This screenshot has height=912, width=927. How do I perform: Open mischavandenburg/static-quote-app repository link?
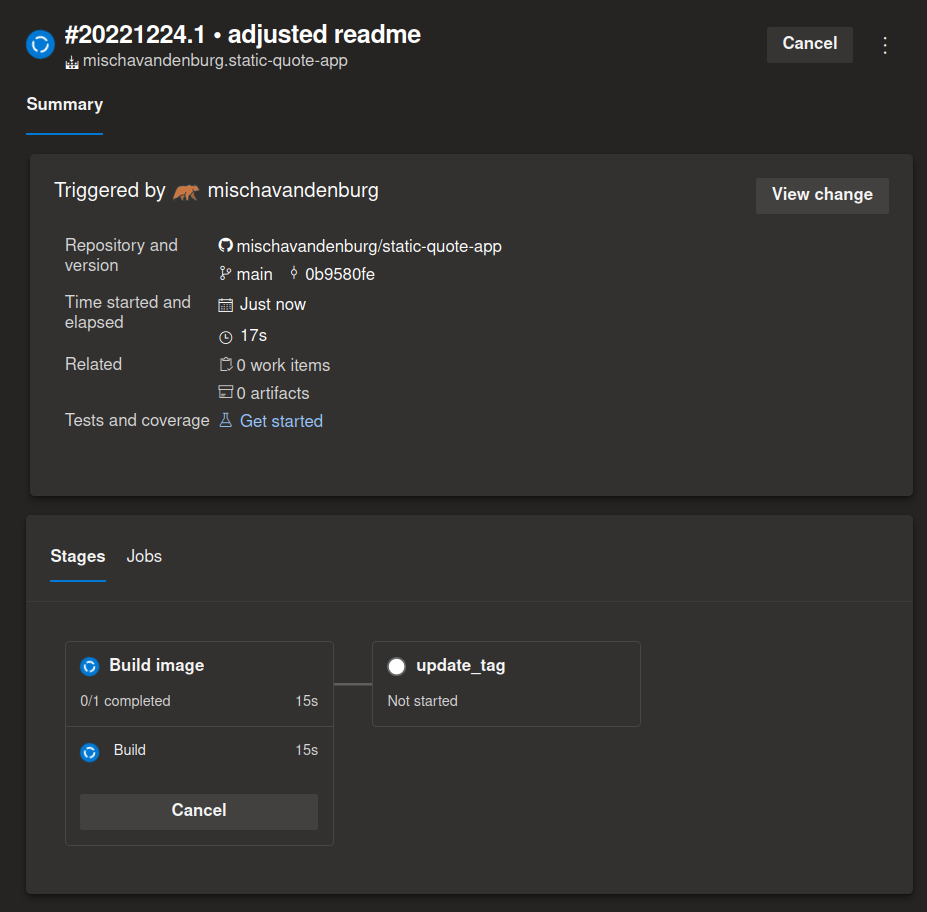369,246
